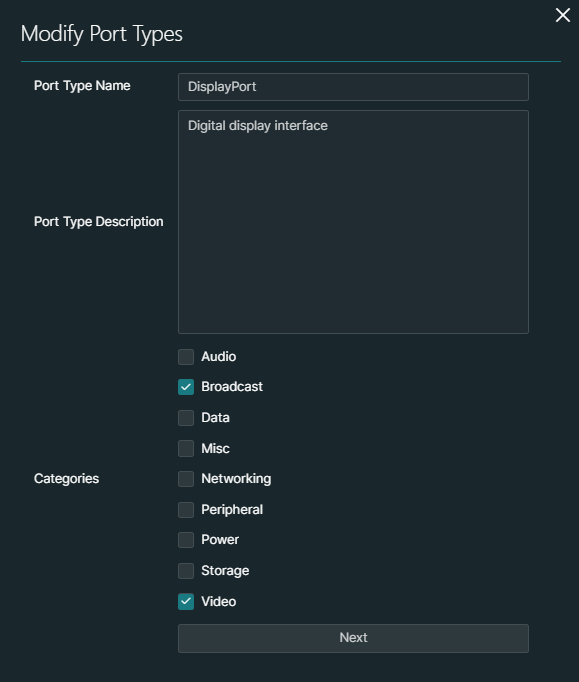
Task: Click the 'Port Type Description' label
Action: pos(99,222)
